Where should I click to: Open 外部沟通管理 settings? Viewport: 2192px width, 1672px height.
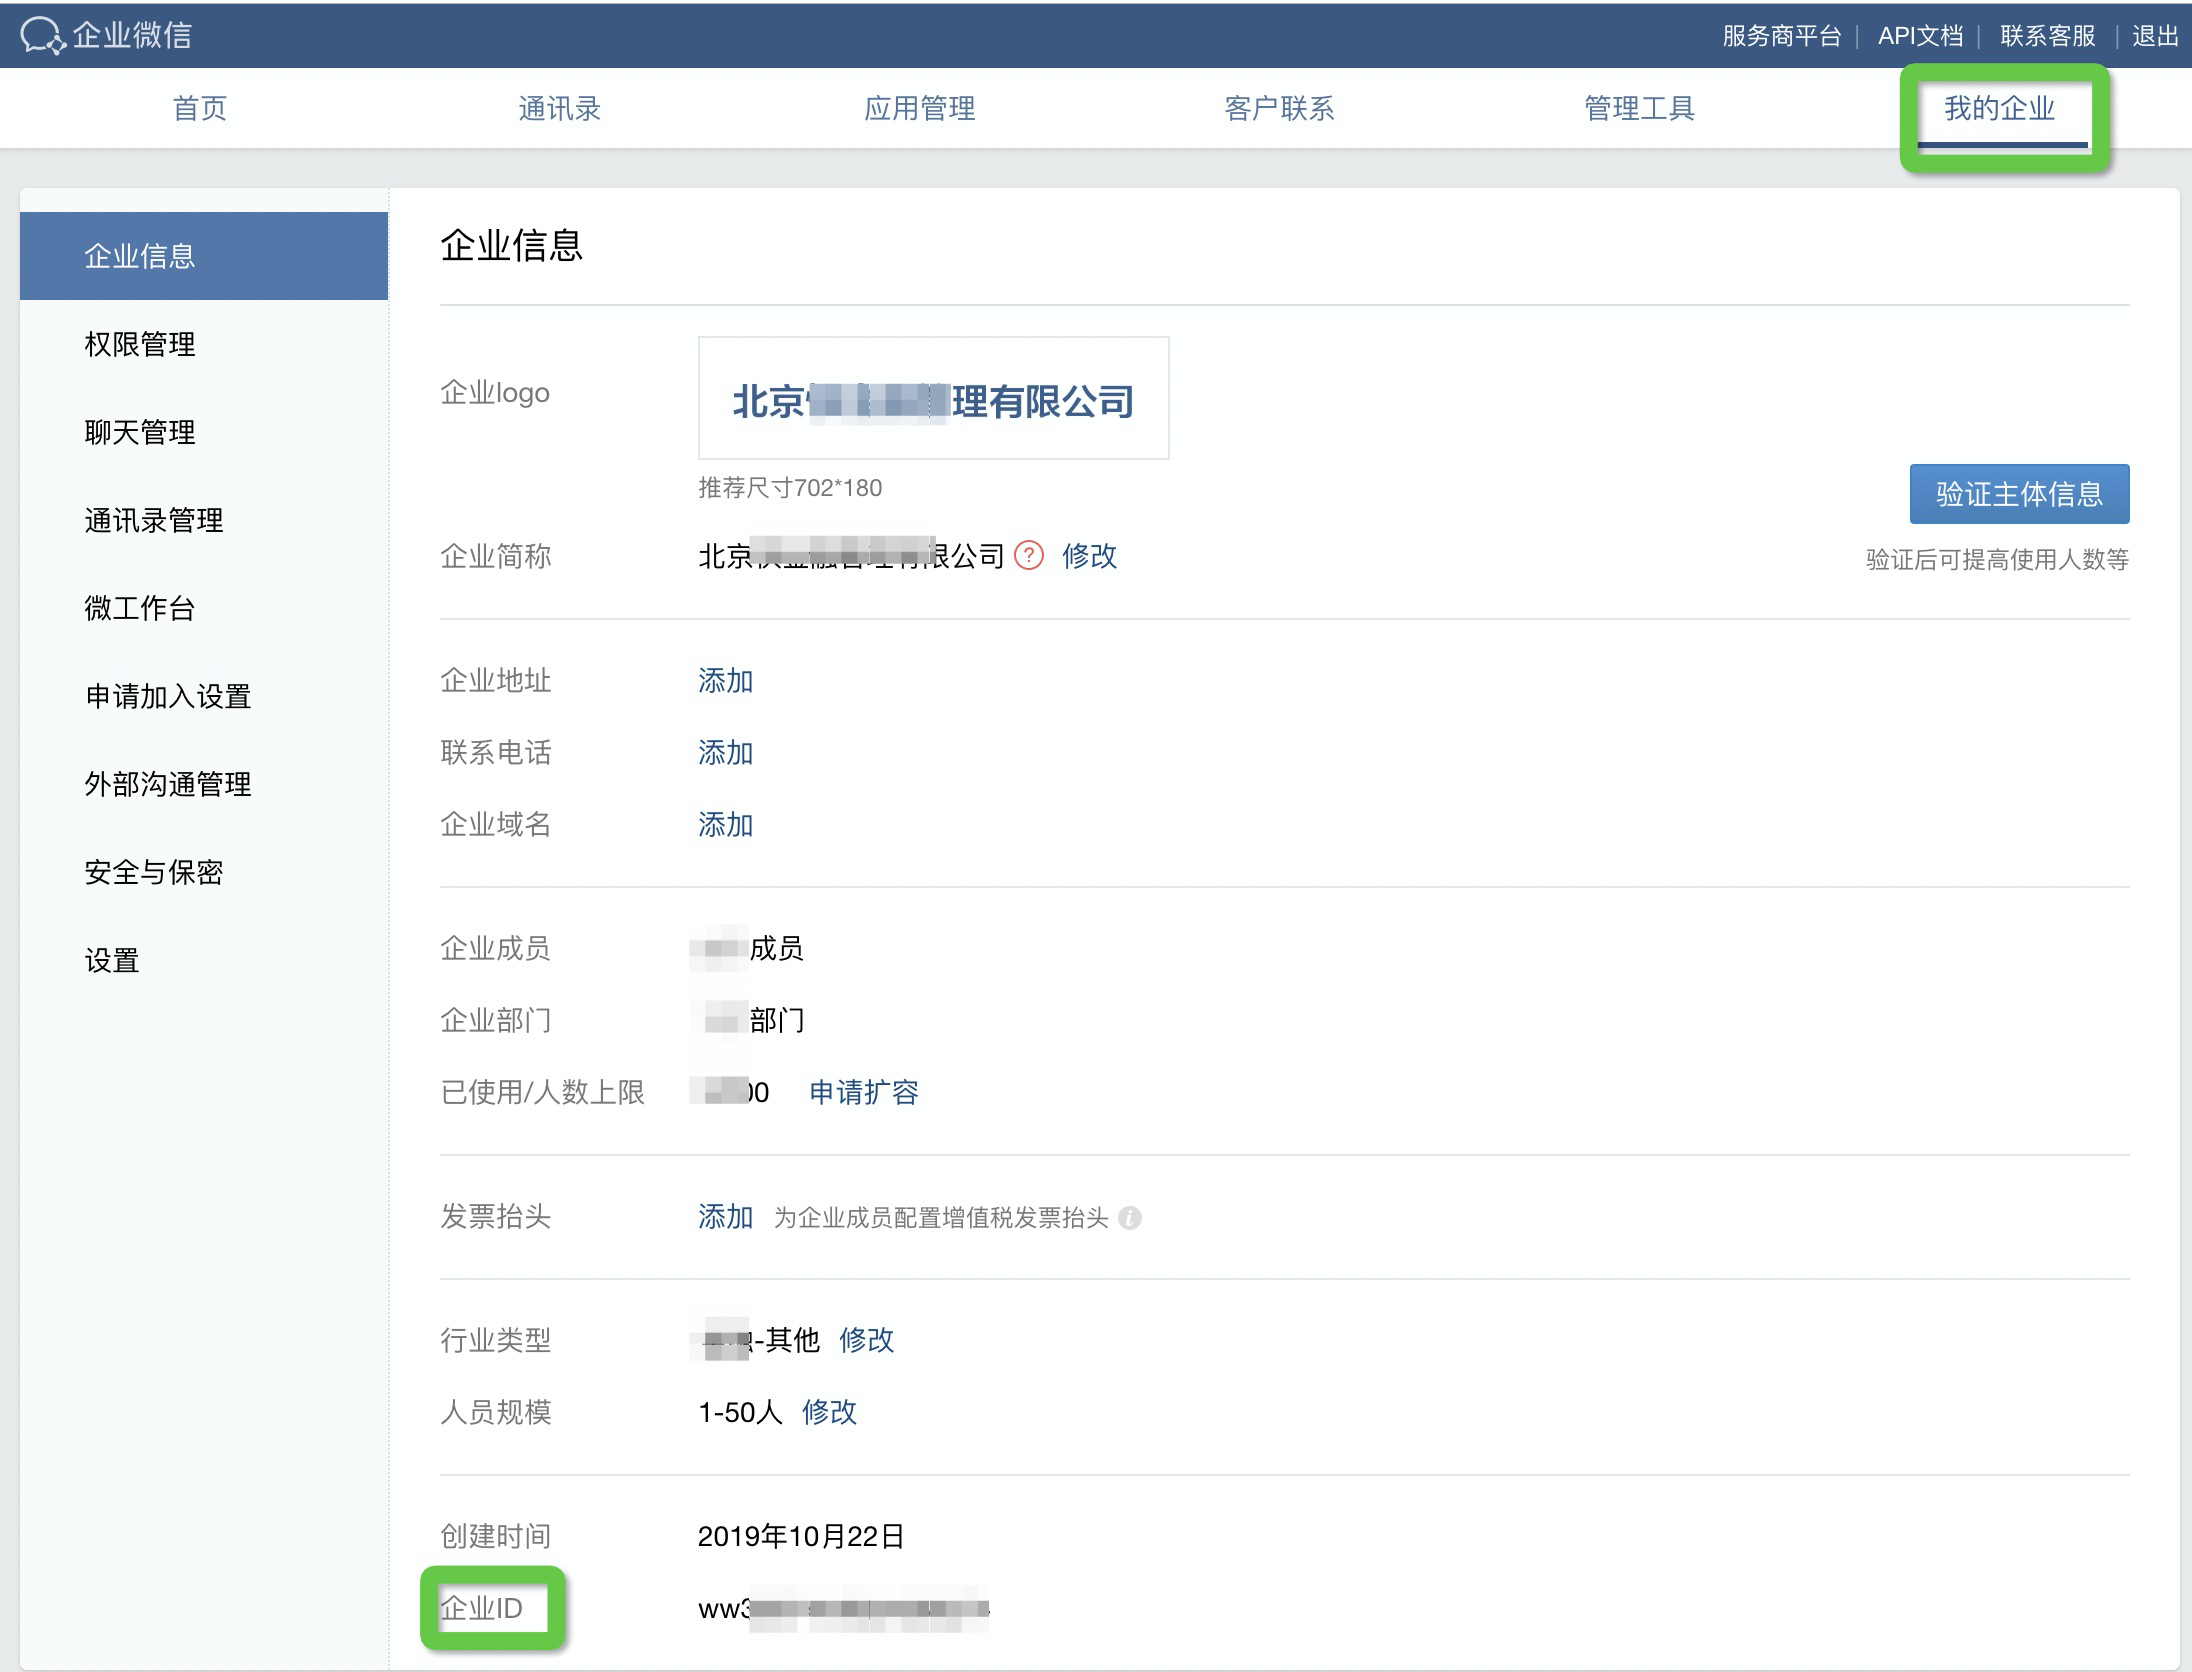[168, 785]
